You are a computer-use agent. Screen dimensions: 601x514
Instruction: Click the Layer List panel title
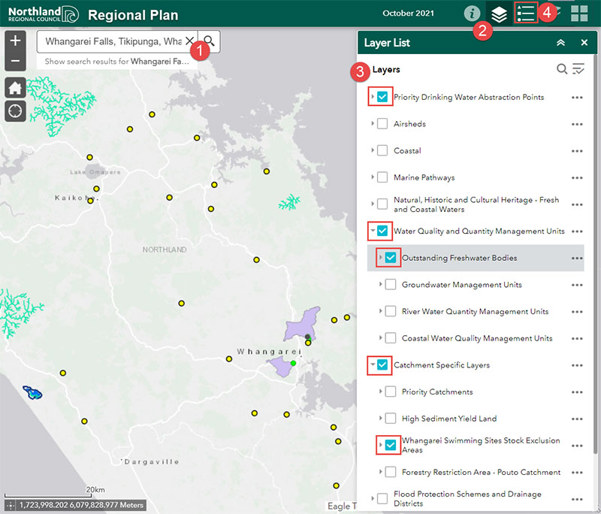(x=387, y=43)
